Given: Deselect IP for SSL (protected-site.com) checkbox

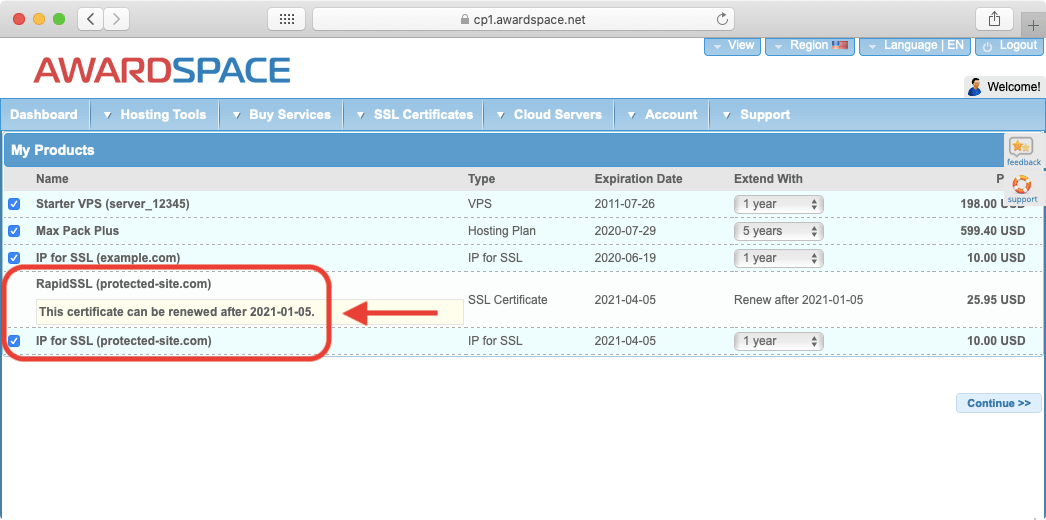Looking at the screenshot, I should point(14,341).
